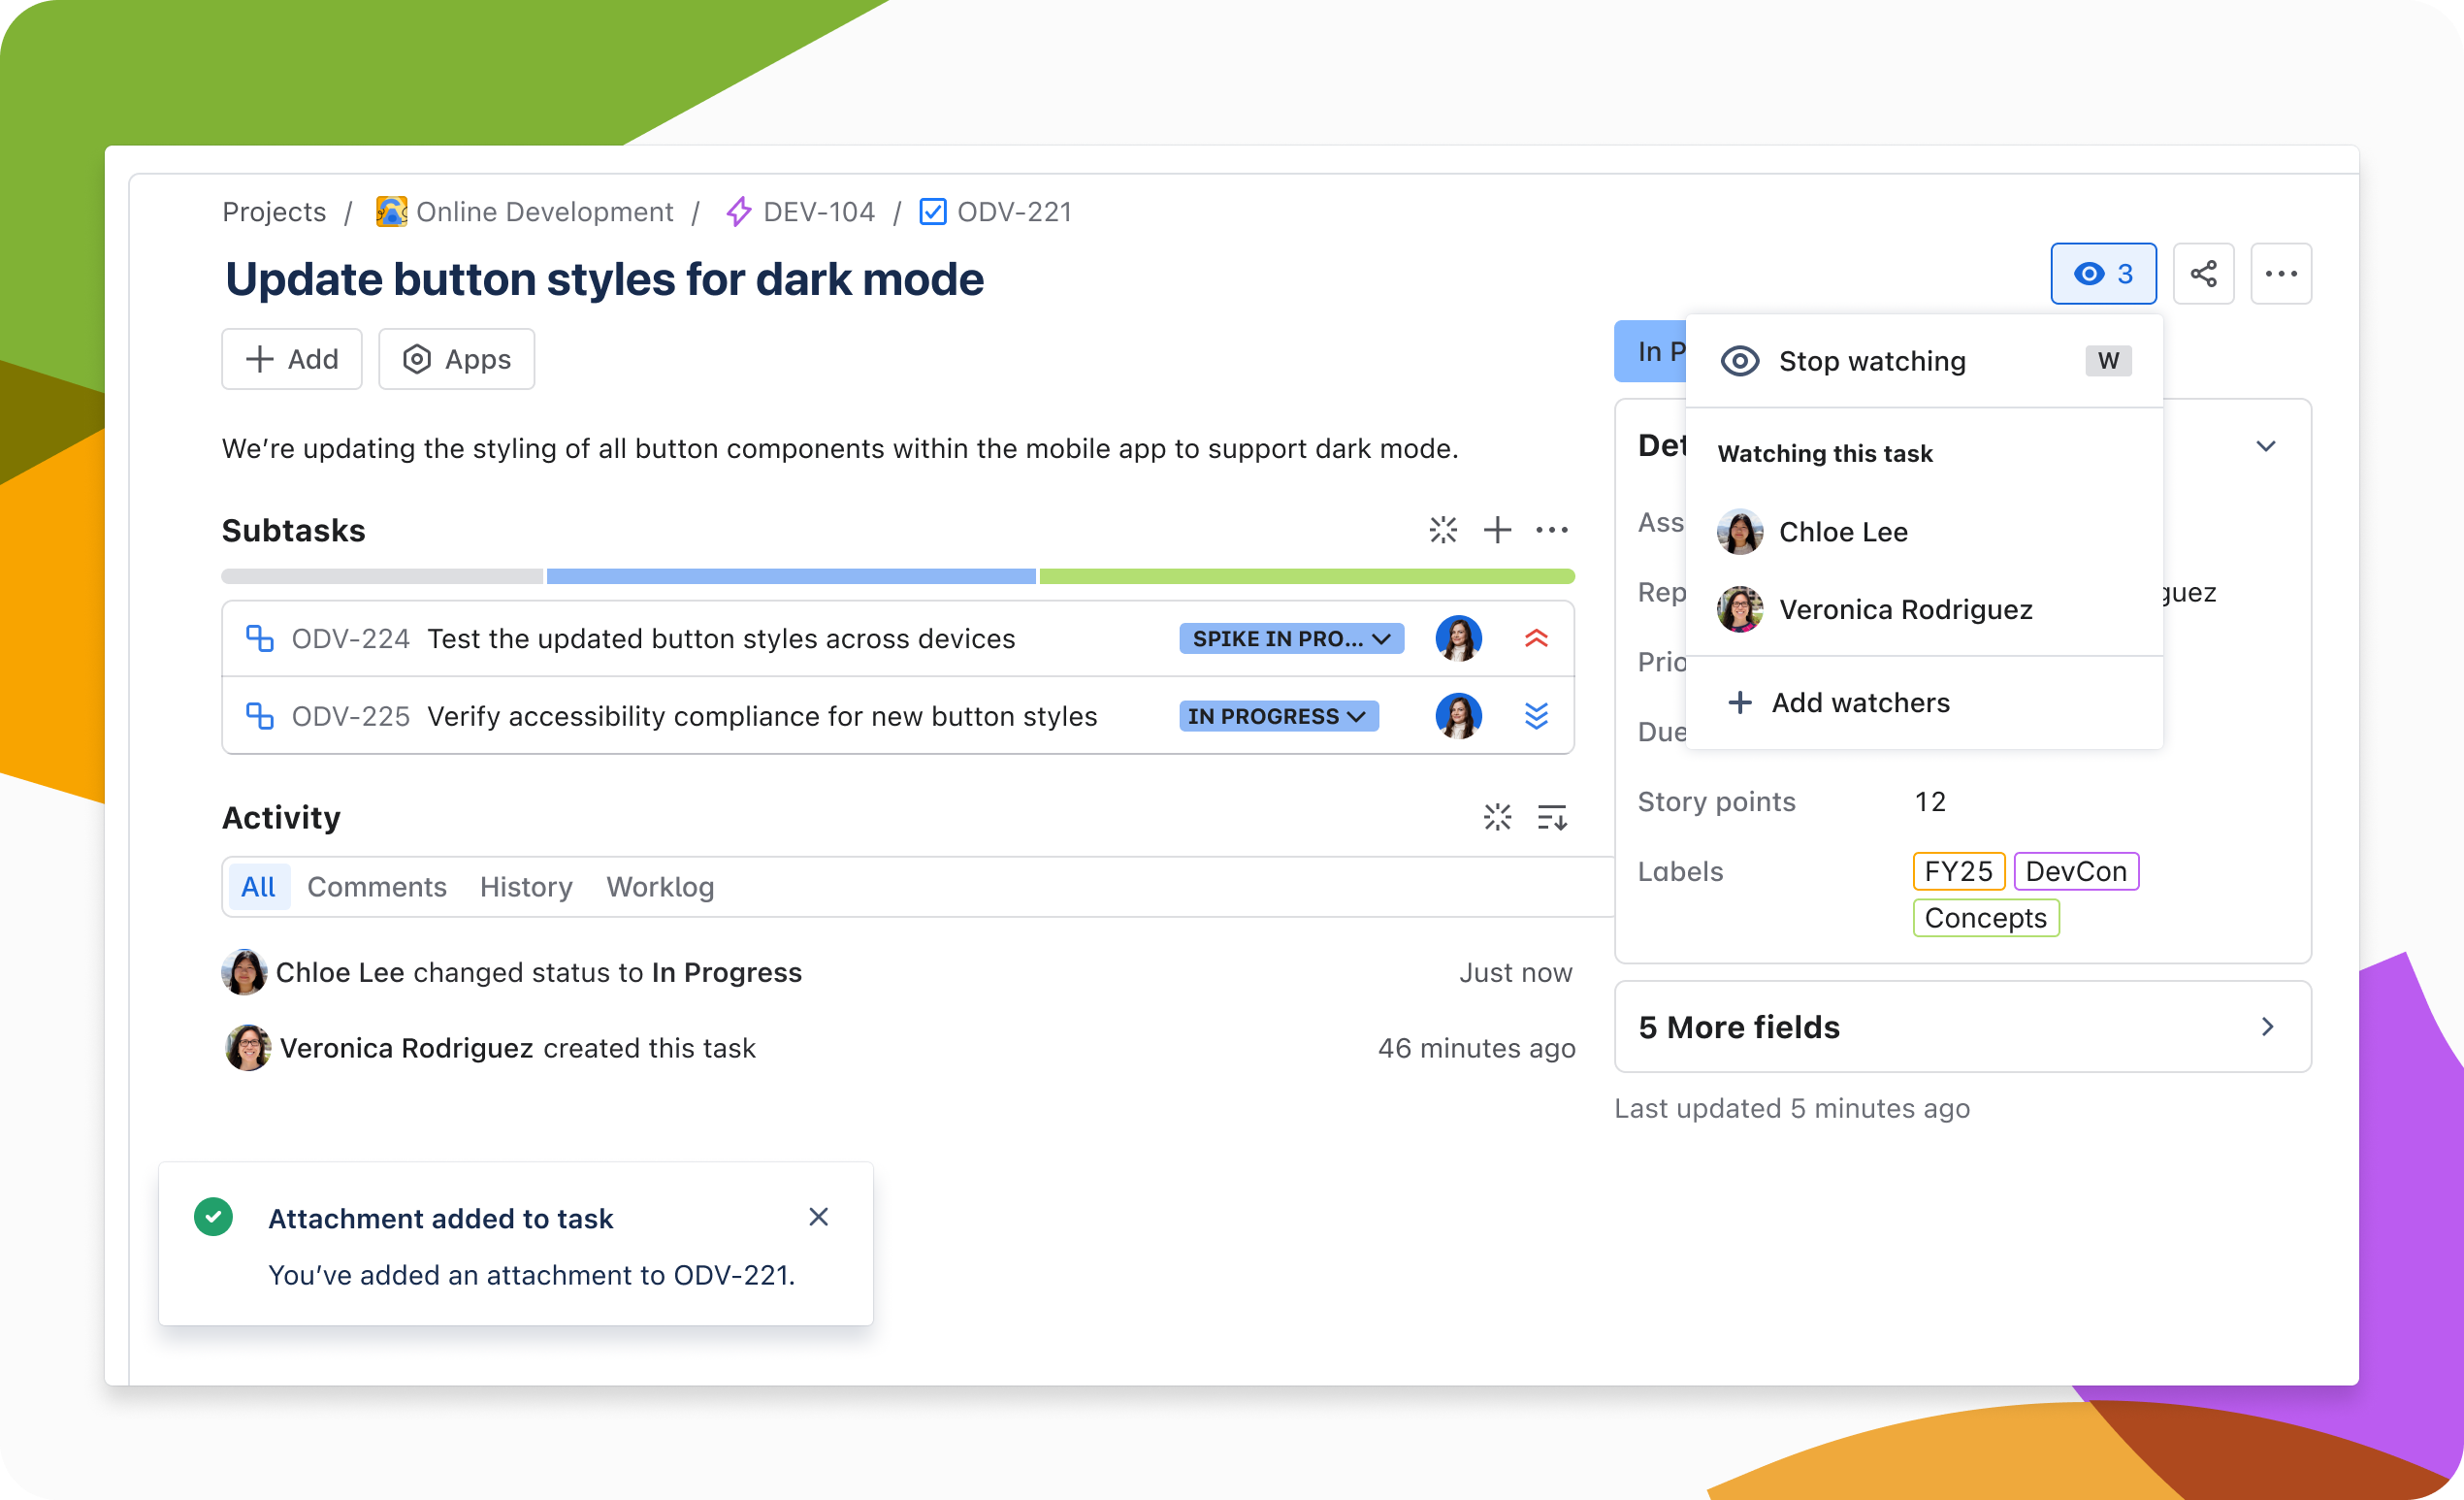Switch to the Comments tab in Activity
The image size is (2464, 1500).
tap(377, 886)
